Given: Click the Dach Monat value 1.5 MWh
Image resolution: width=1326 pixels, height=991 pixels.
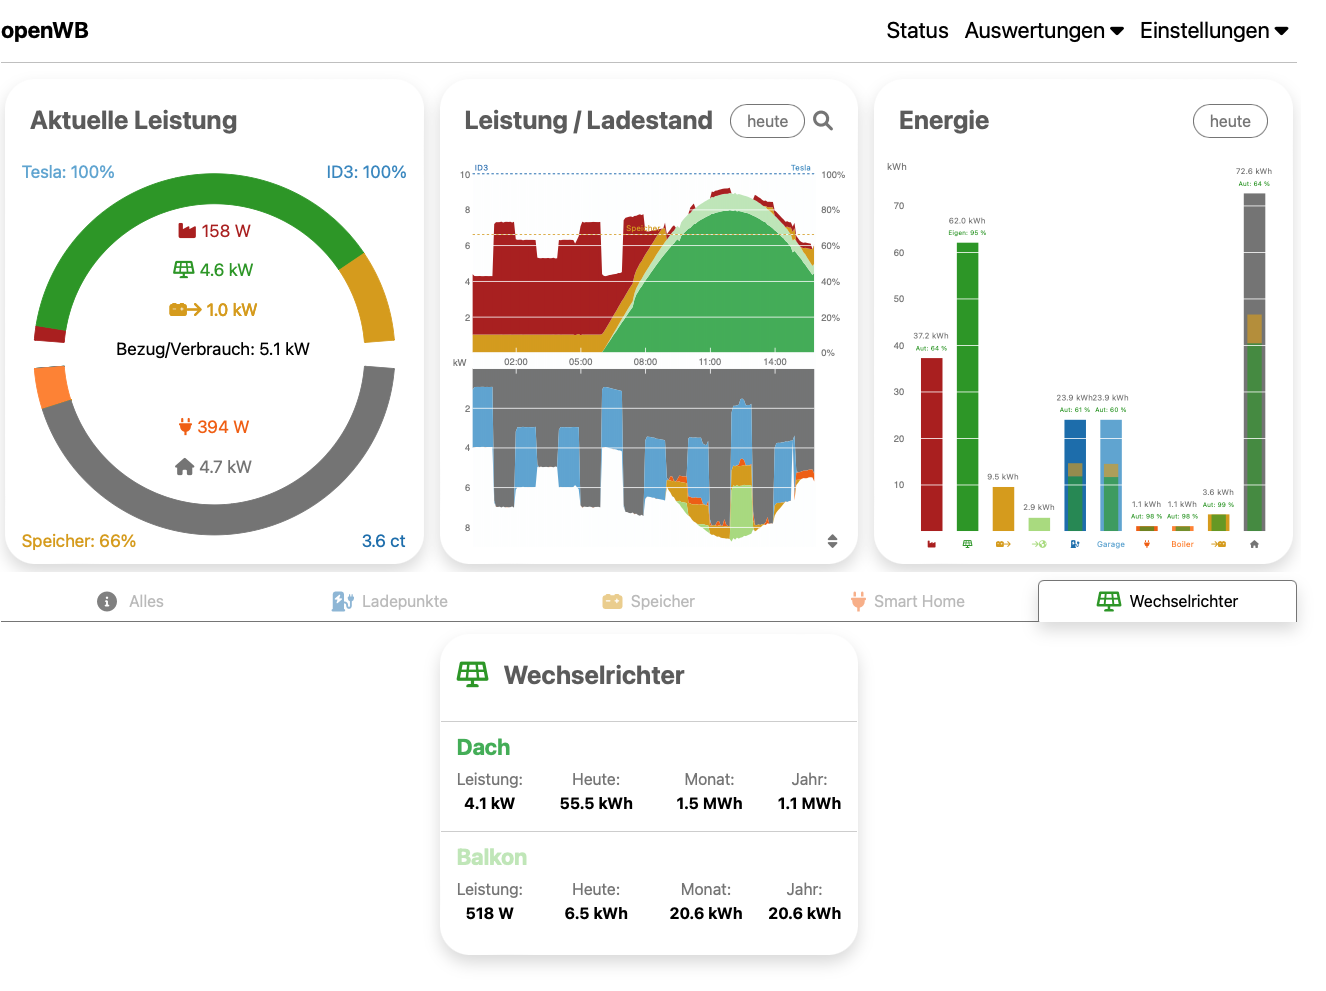Looking at the screenshot, I should (709, 803).
